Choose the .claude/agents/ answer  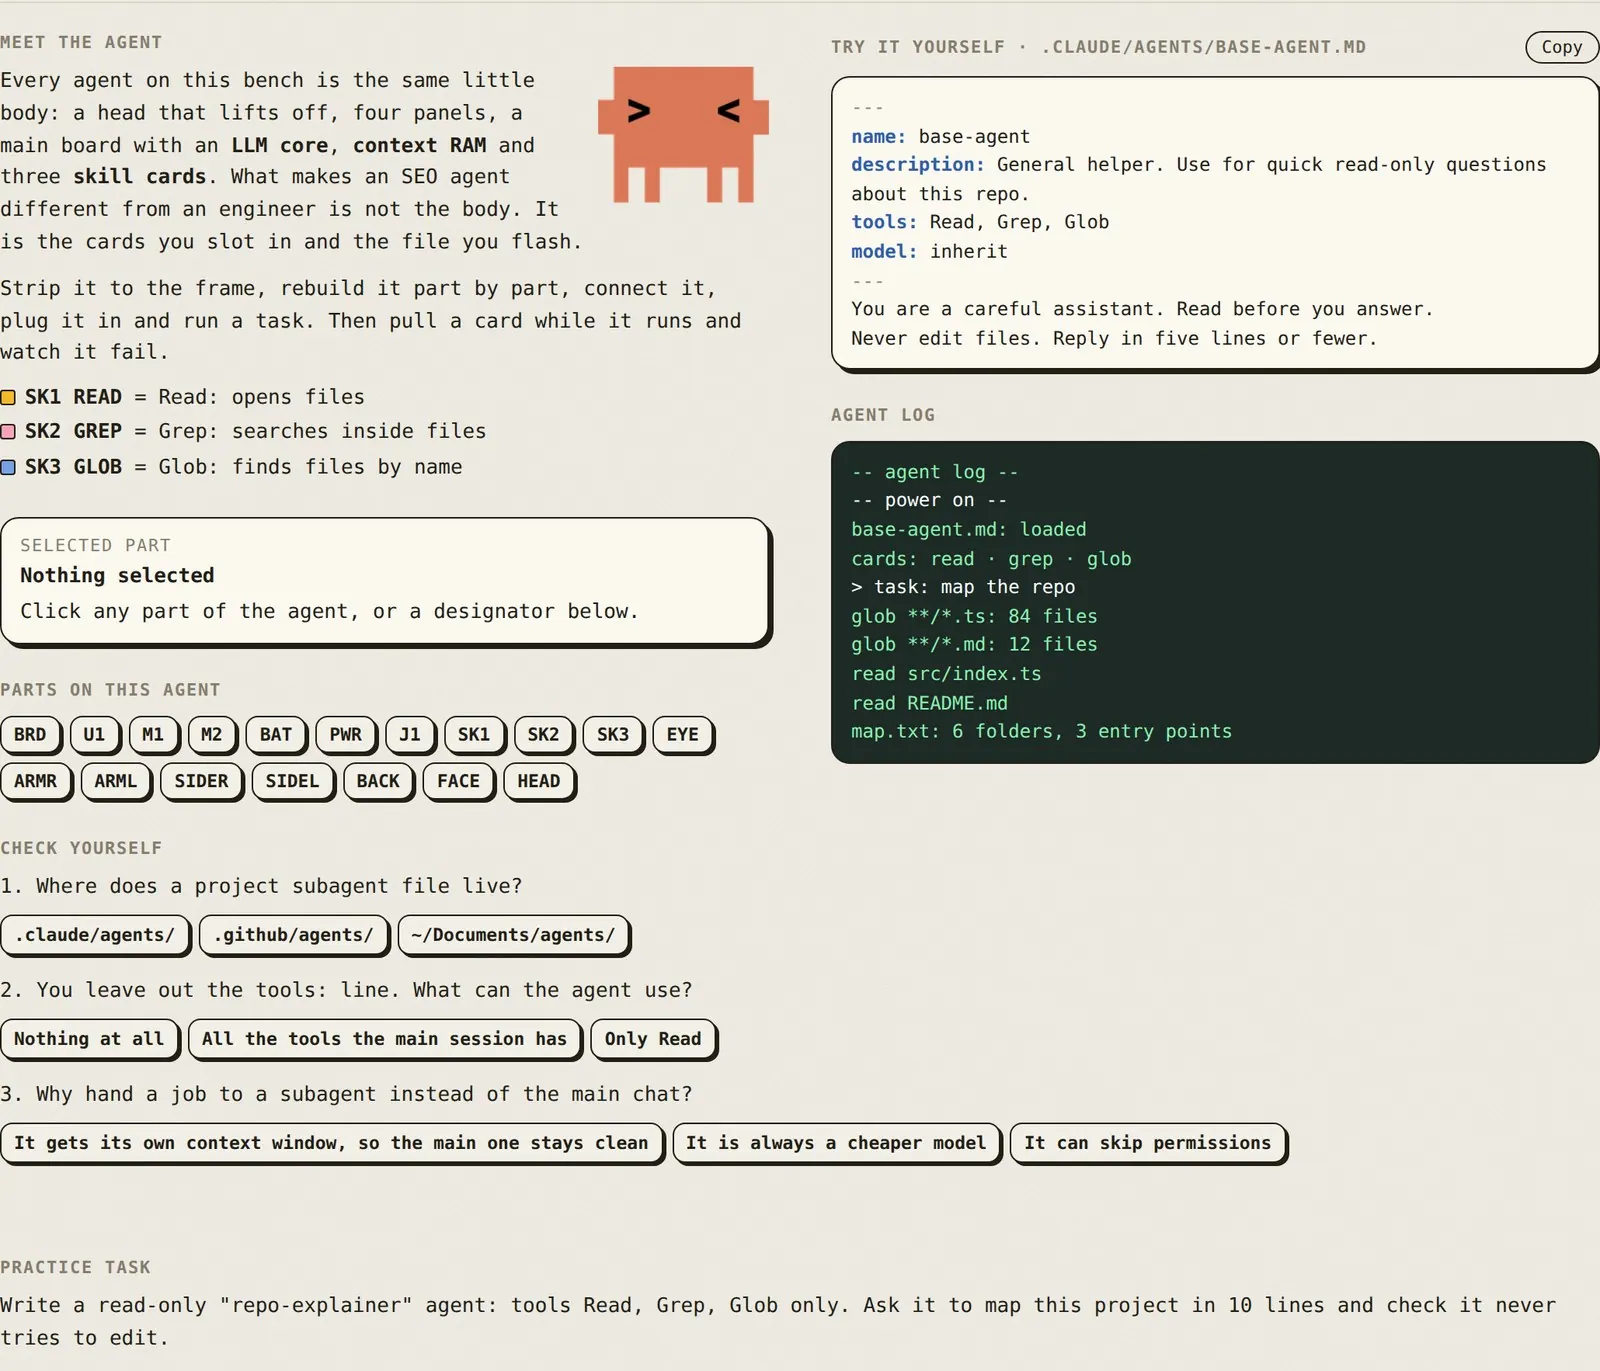click(95, 935)
